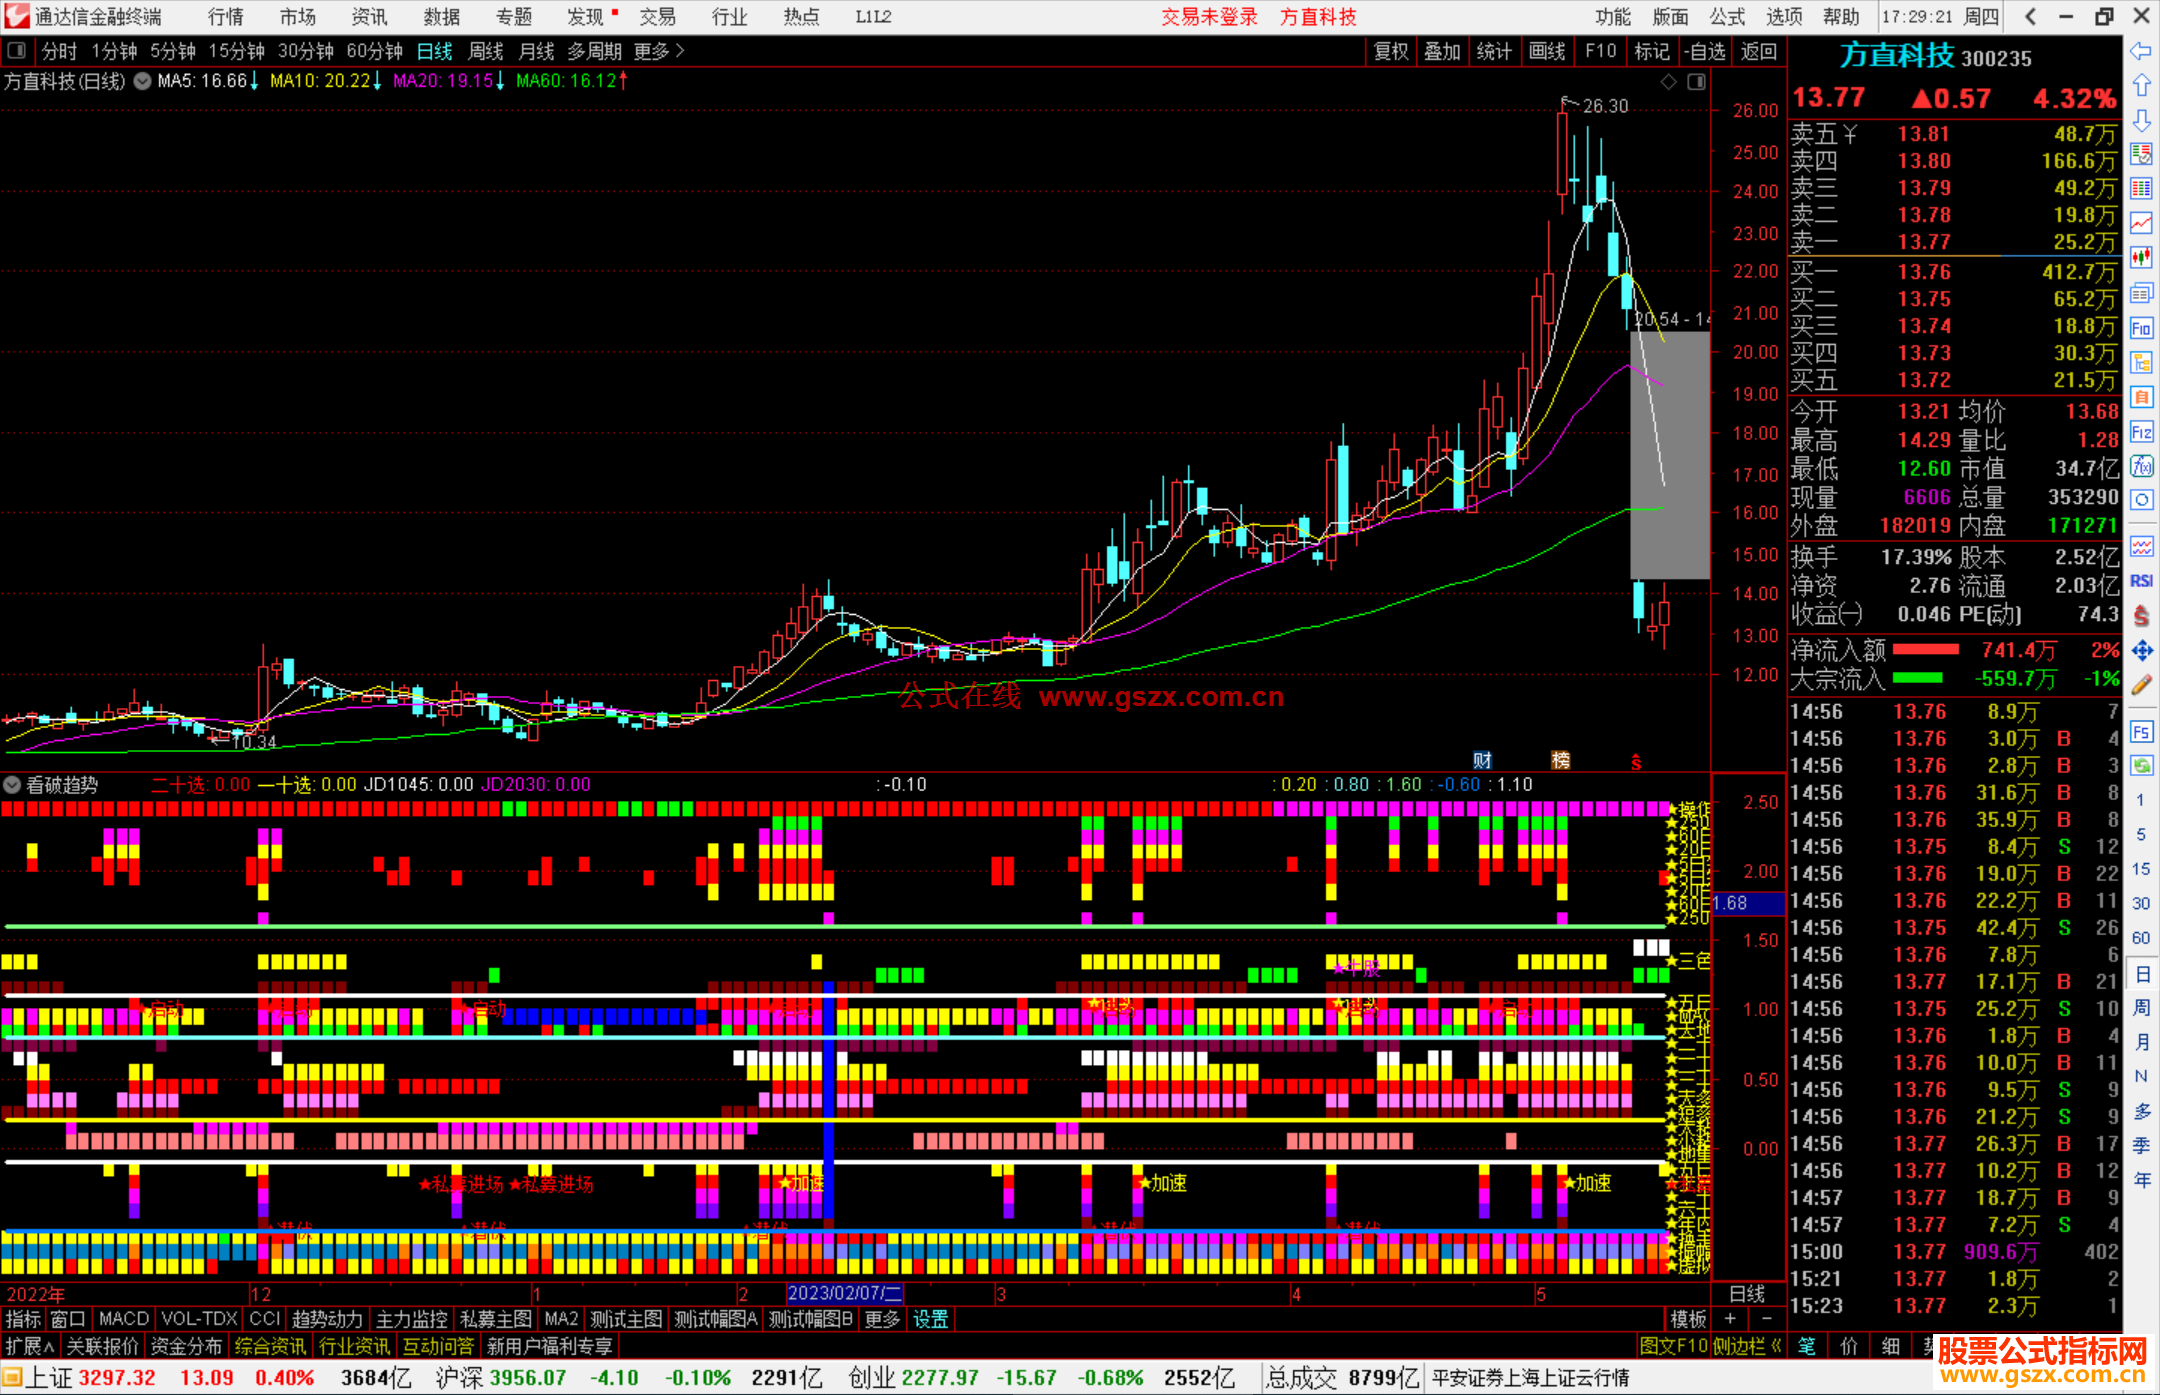Open the quote list table icon
The height and width of the screenshot is (1395, 2160).
pos(2141,188)
